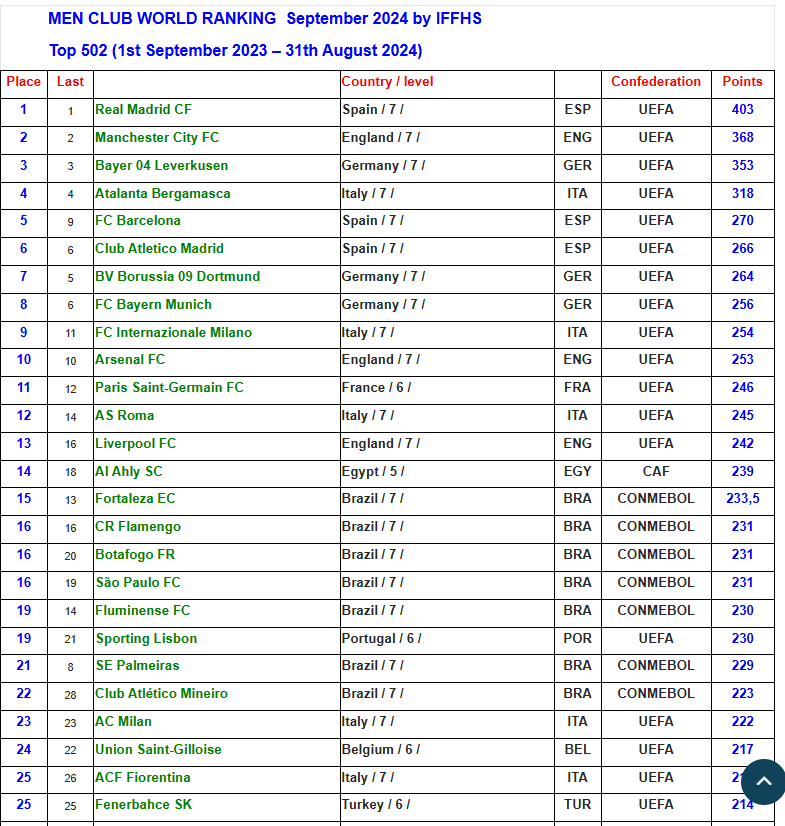Click the 'POR' country code

click(577, 638)
